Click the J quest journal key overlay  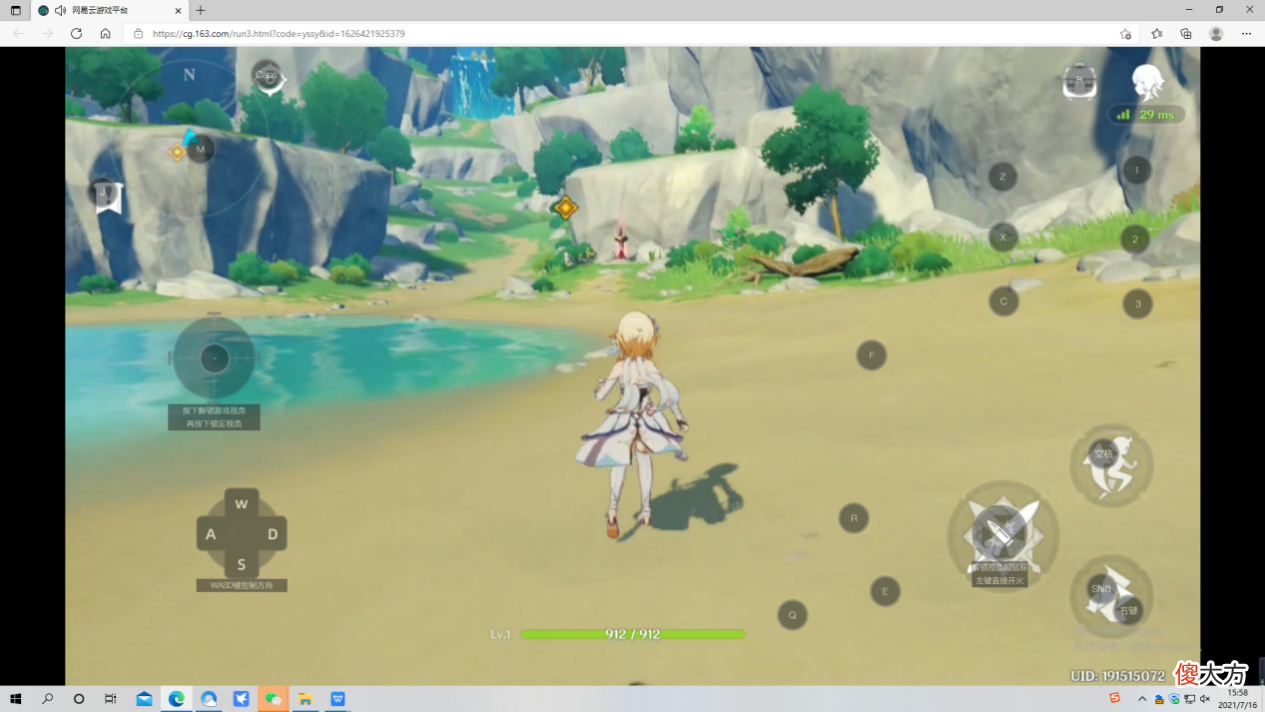point(102,192)
